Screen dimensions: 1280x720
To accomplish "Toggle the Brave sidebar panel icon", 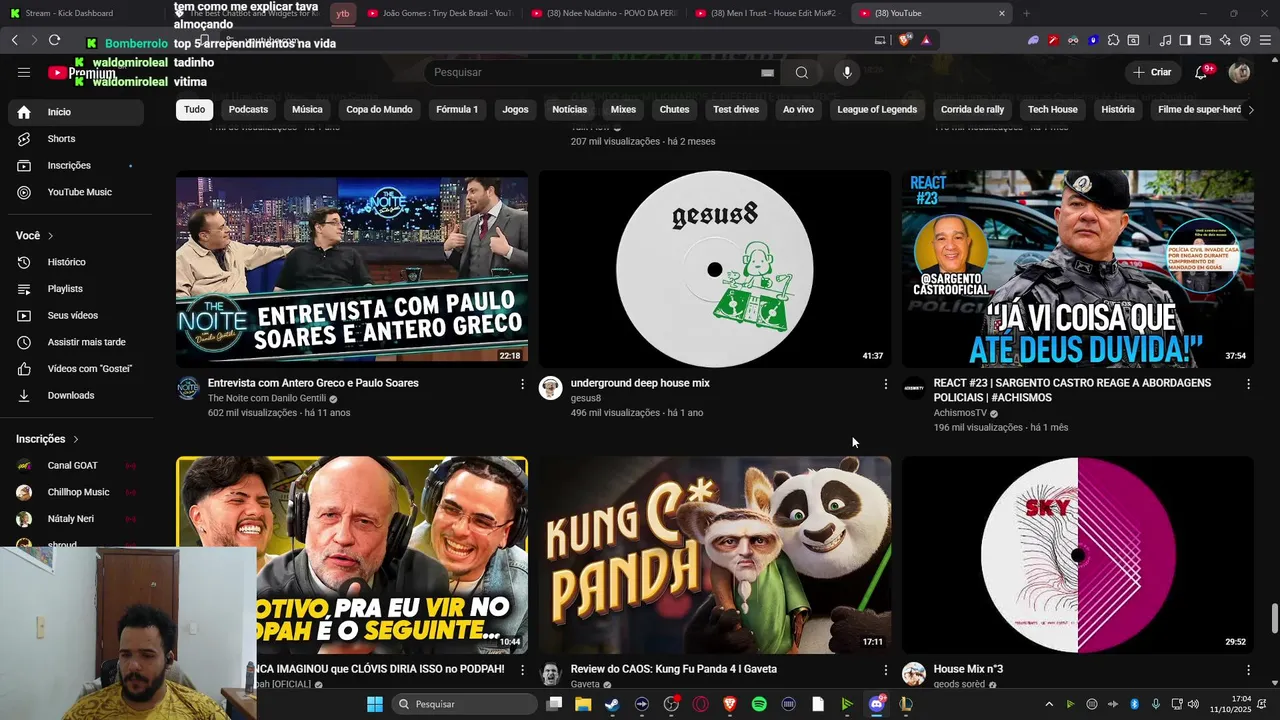I will coord(1185,40).
